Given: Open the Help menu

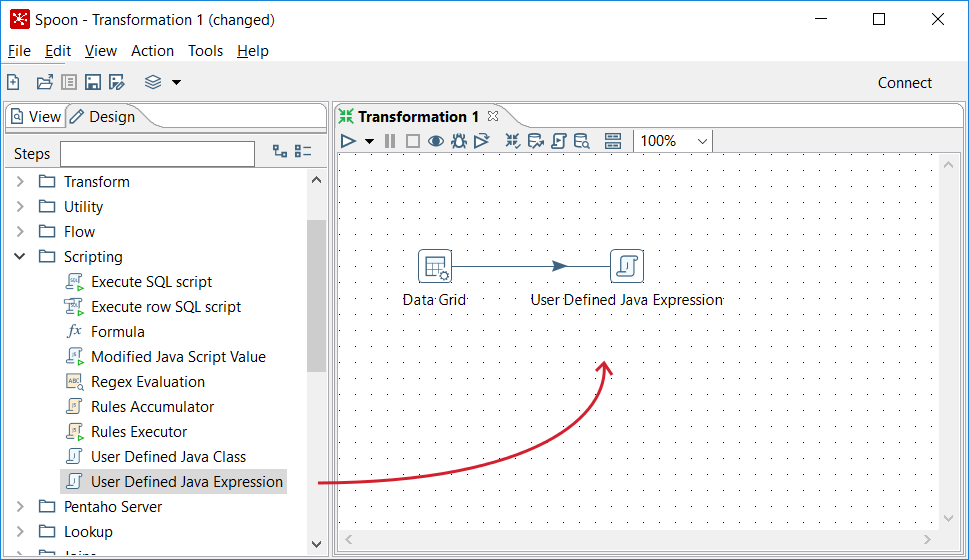Looking at the screenshot, I should pos(253,51).
